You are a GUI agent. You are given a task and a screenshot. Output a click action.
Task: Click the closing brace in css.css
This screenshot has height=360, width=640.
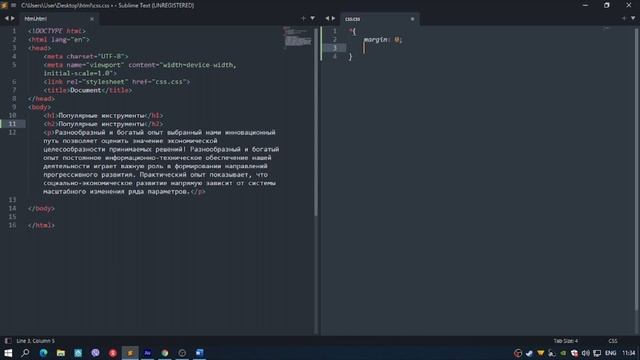350,57
